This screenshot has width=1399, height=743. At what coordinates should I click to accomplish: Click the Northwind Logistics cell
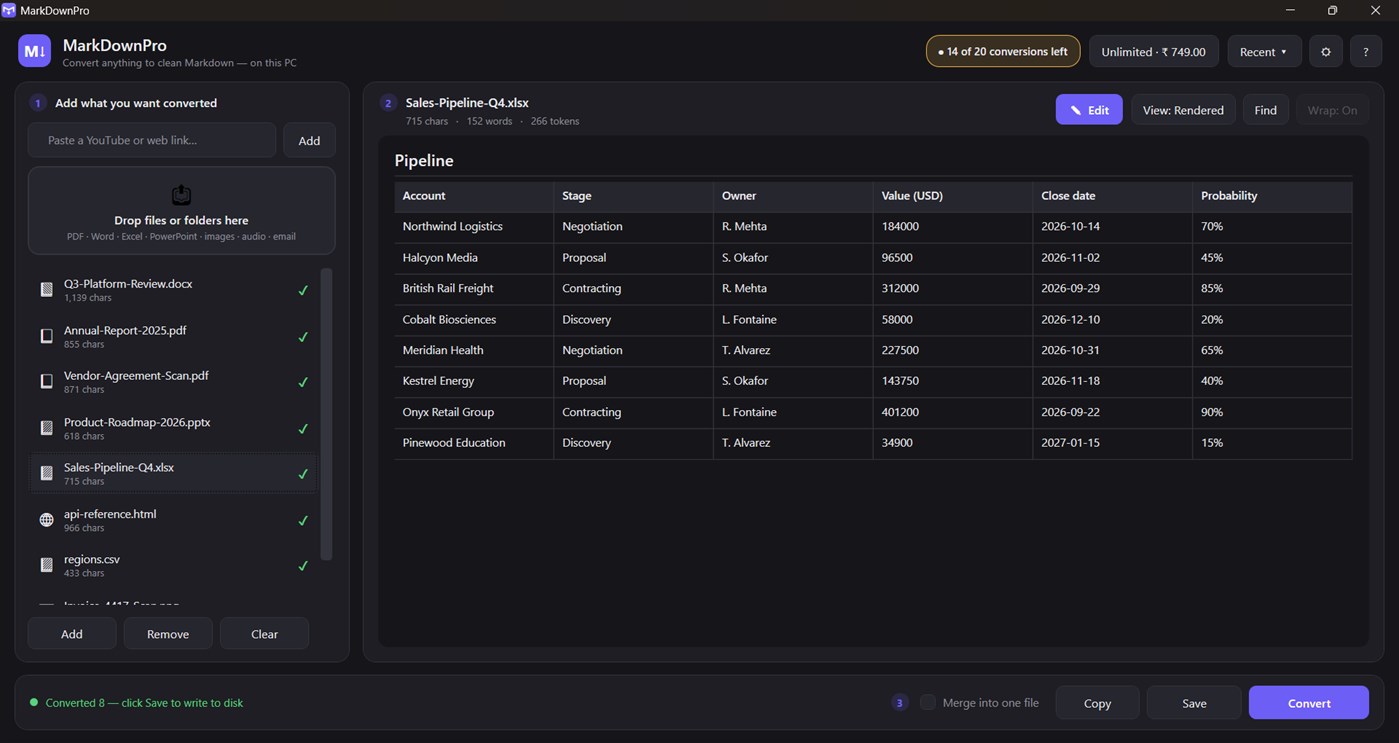(474, 227)
